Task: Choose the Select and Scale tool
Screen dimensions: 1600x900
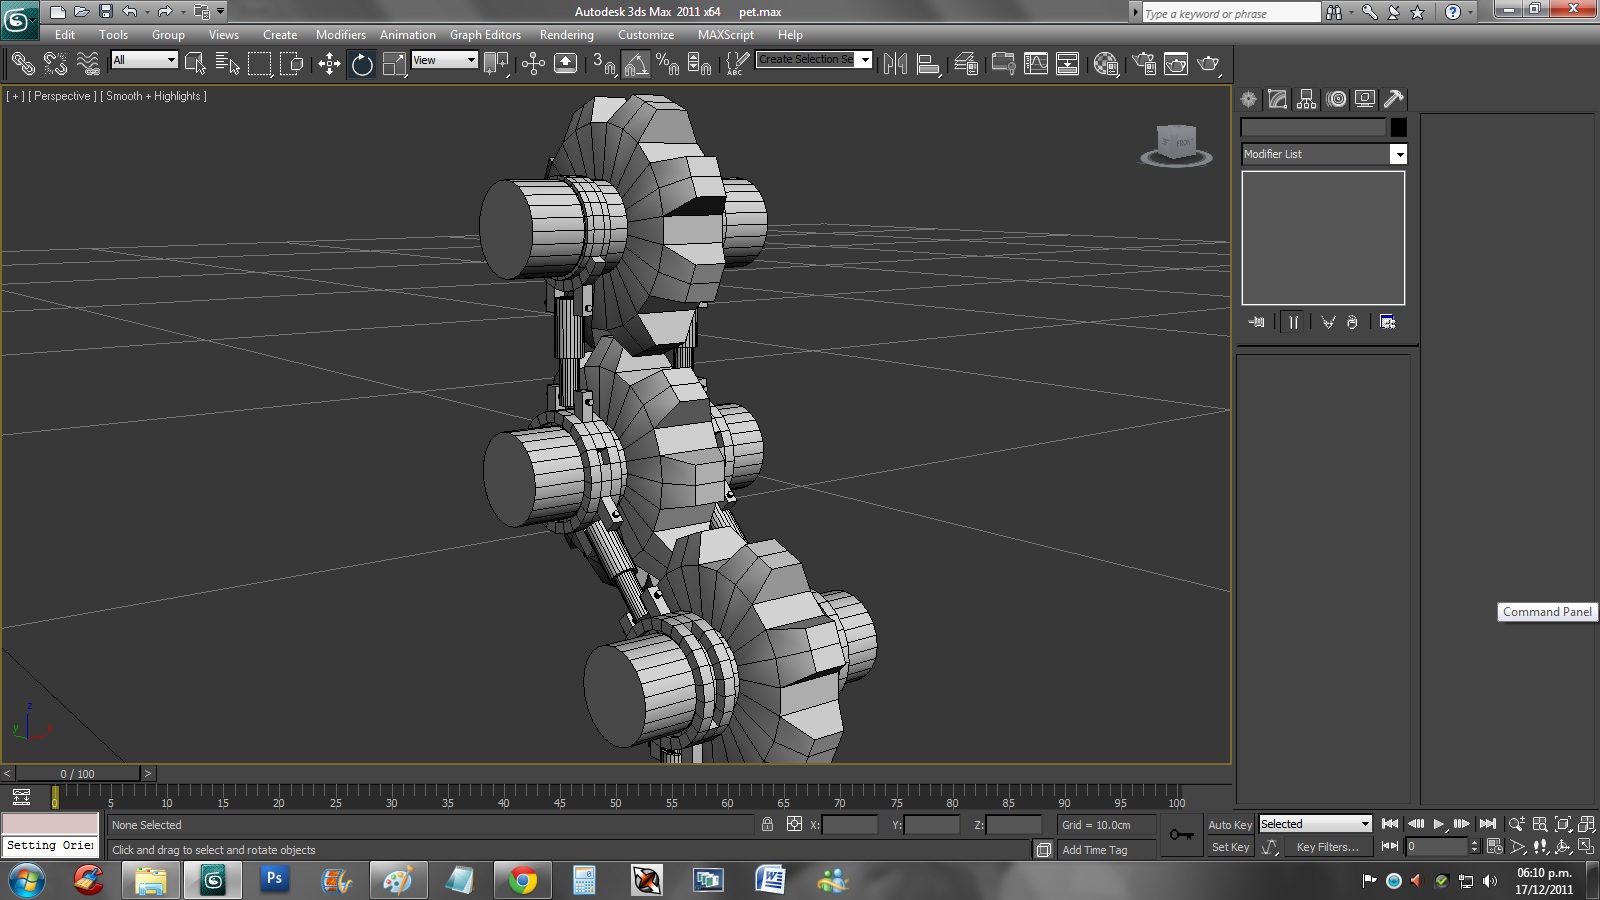Action: pos(395,64)
